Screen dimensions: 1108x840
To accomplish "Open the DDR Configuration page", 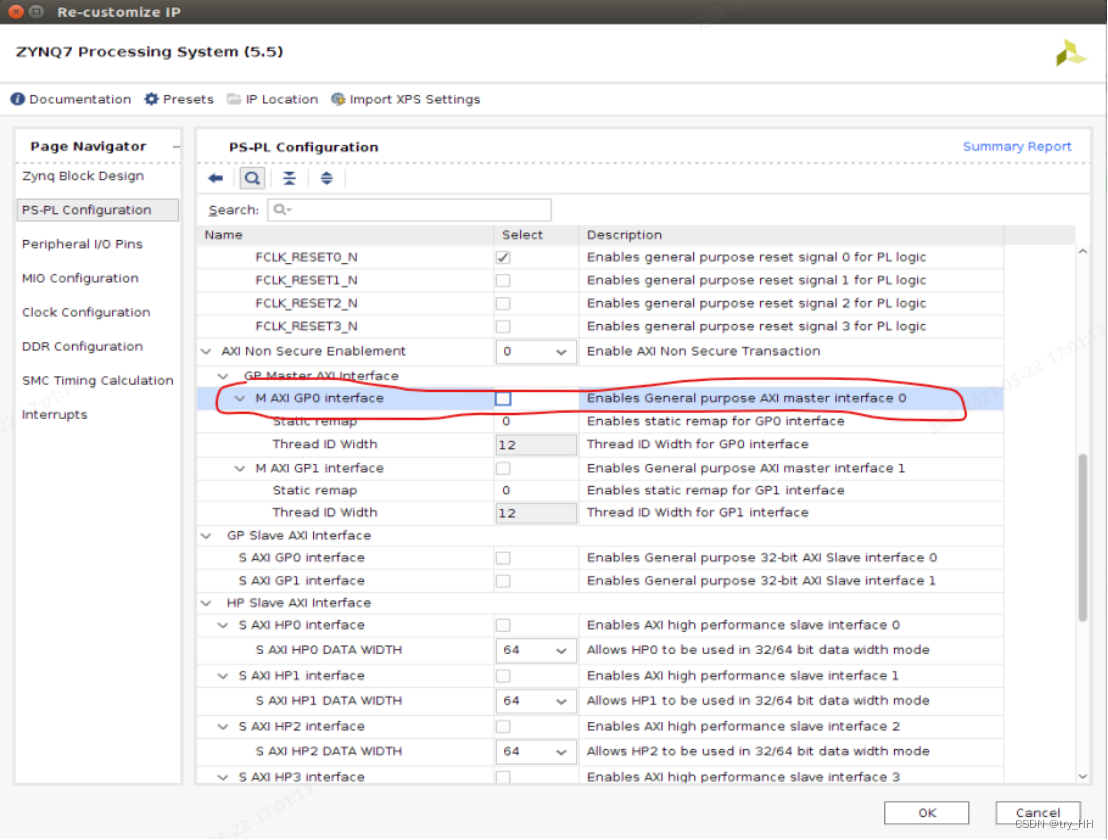I will click(82, 346).
